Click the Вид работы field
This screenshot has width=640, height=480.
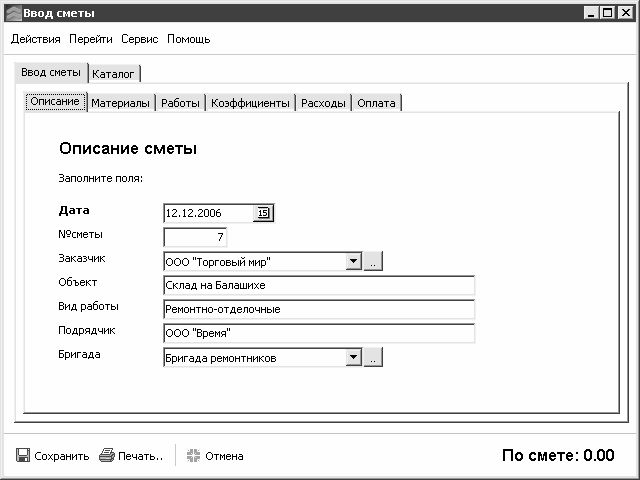319,309
